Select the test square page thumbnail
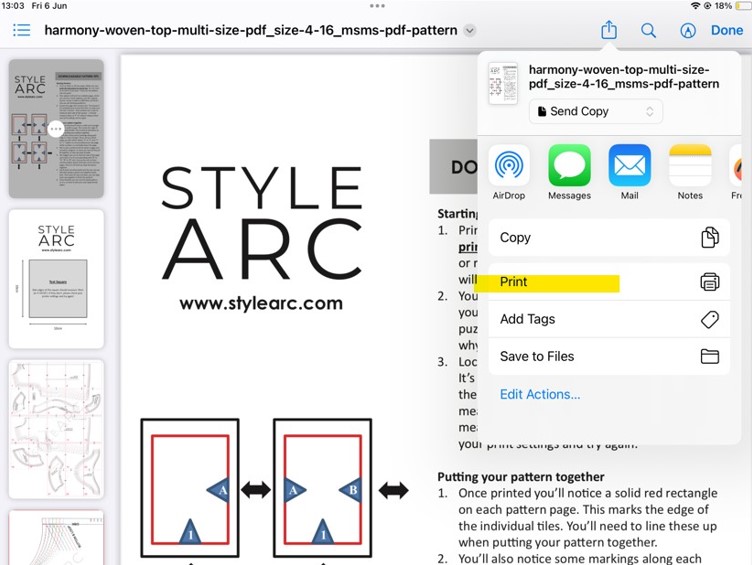 point(56,279)
